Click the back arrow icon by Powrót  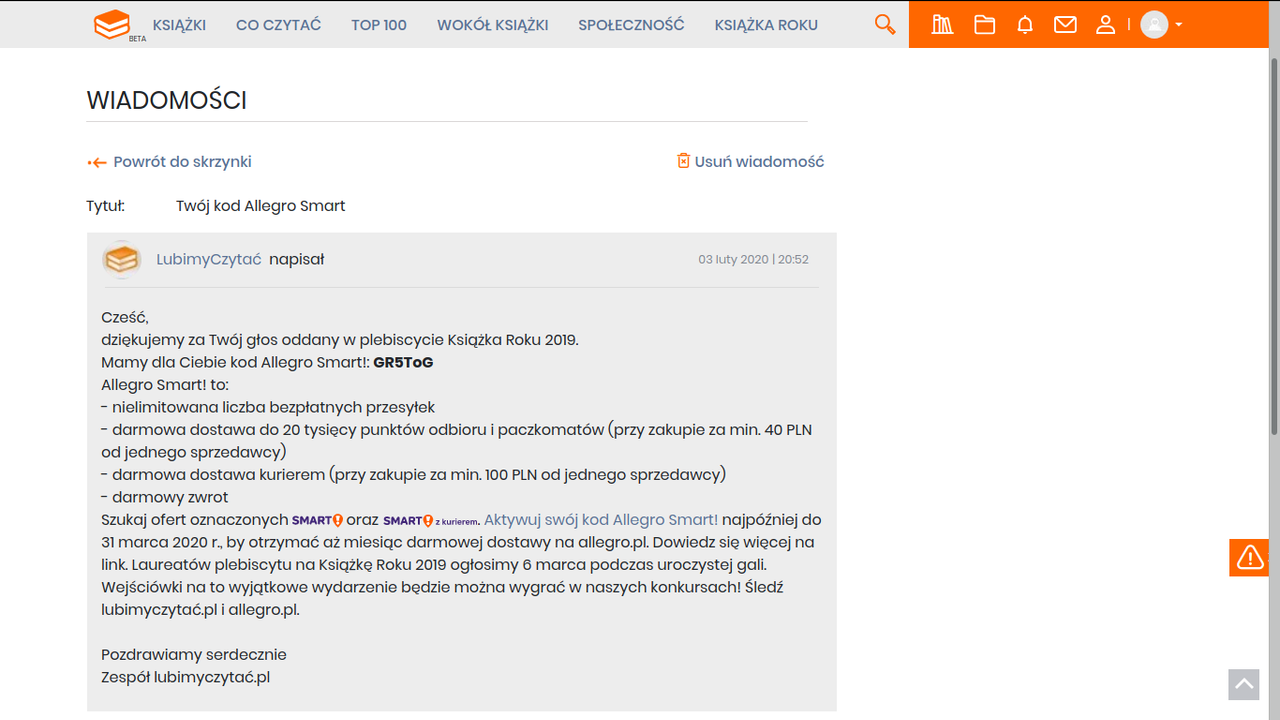tap(97, 162)
